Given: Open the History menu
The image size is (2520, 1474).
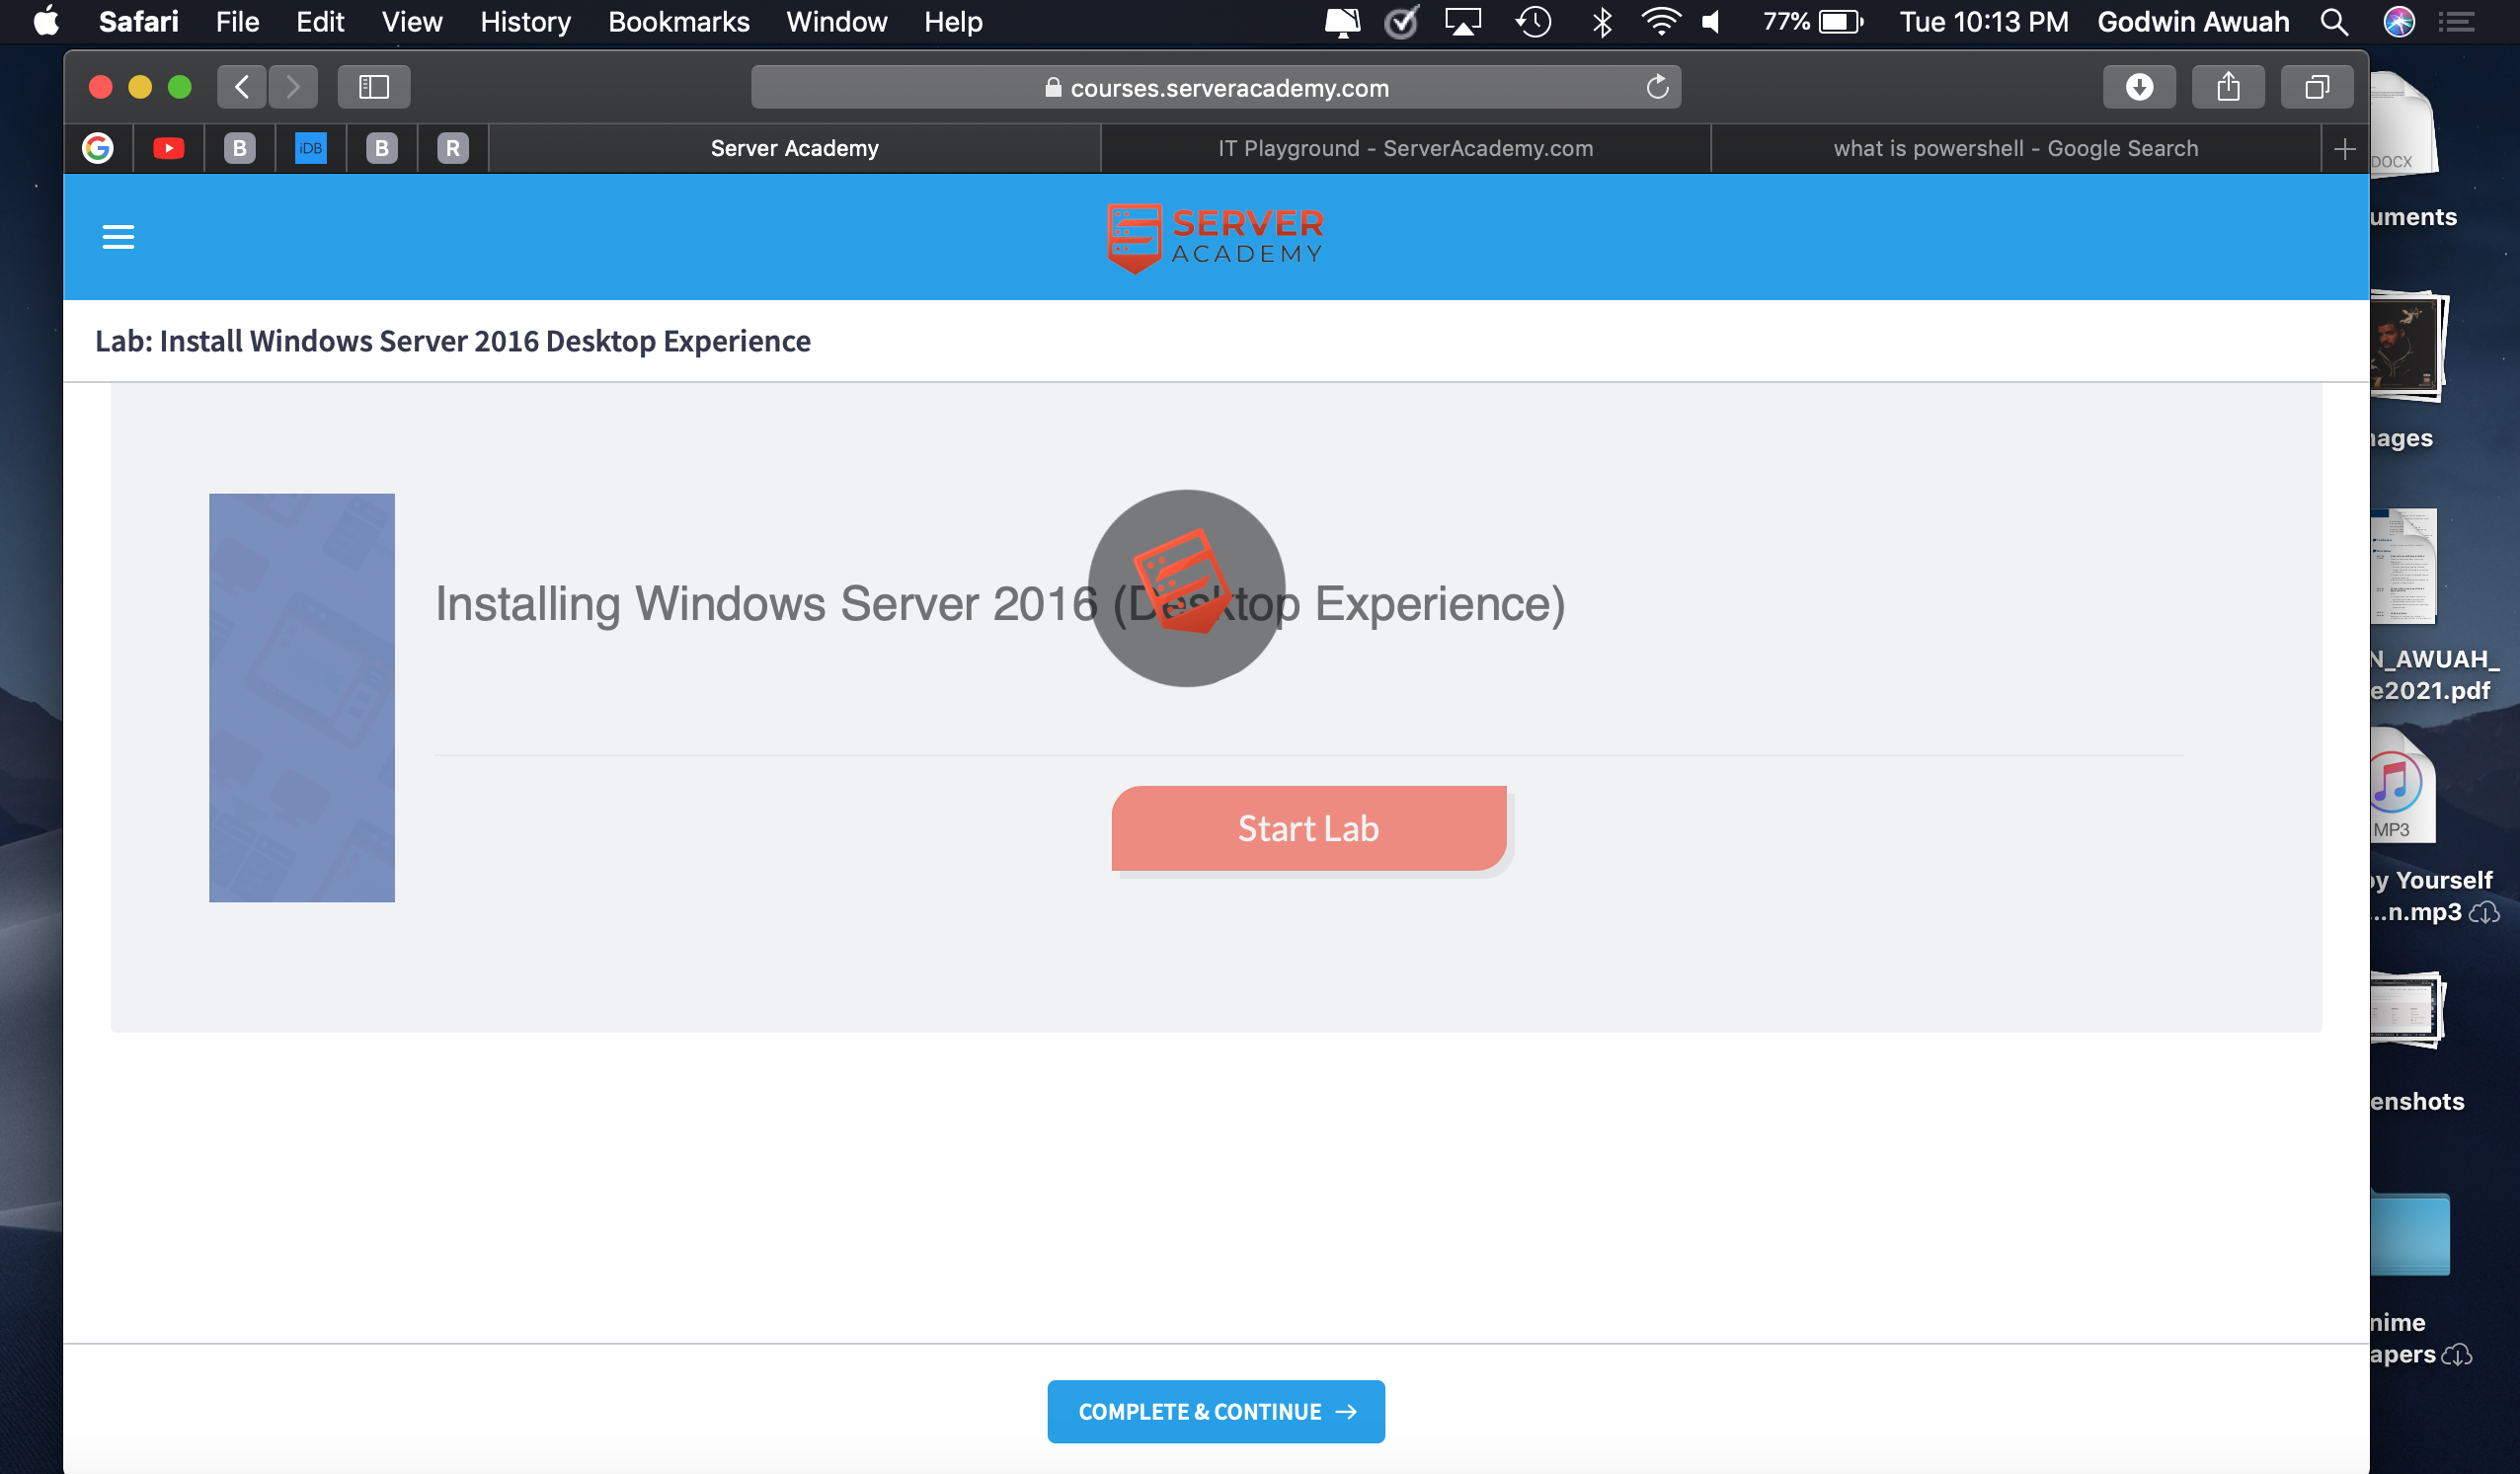Looking at the screenshot, I should (525, 22).
